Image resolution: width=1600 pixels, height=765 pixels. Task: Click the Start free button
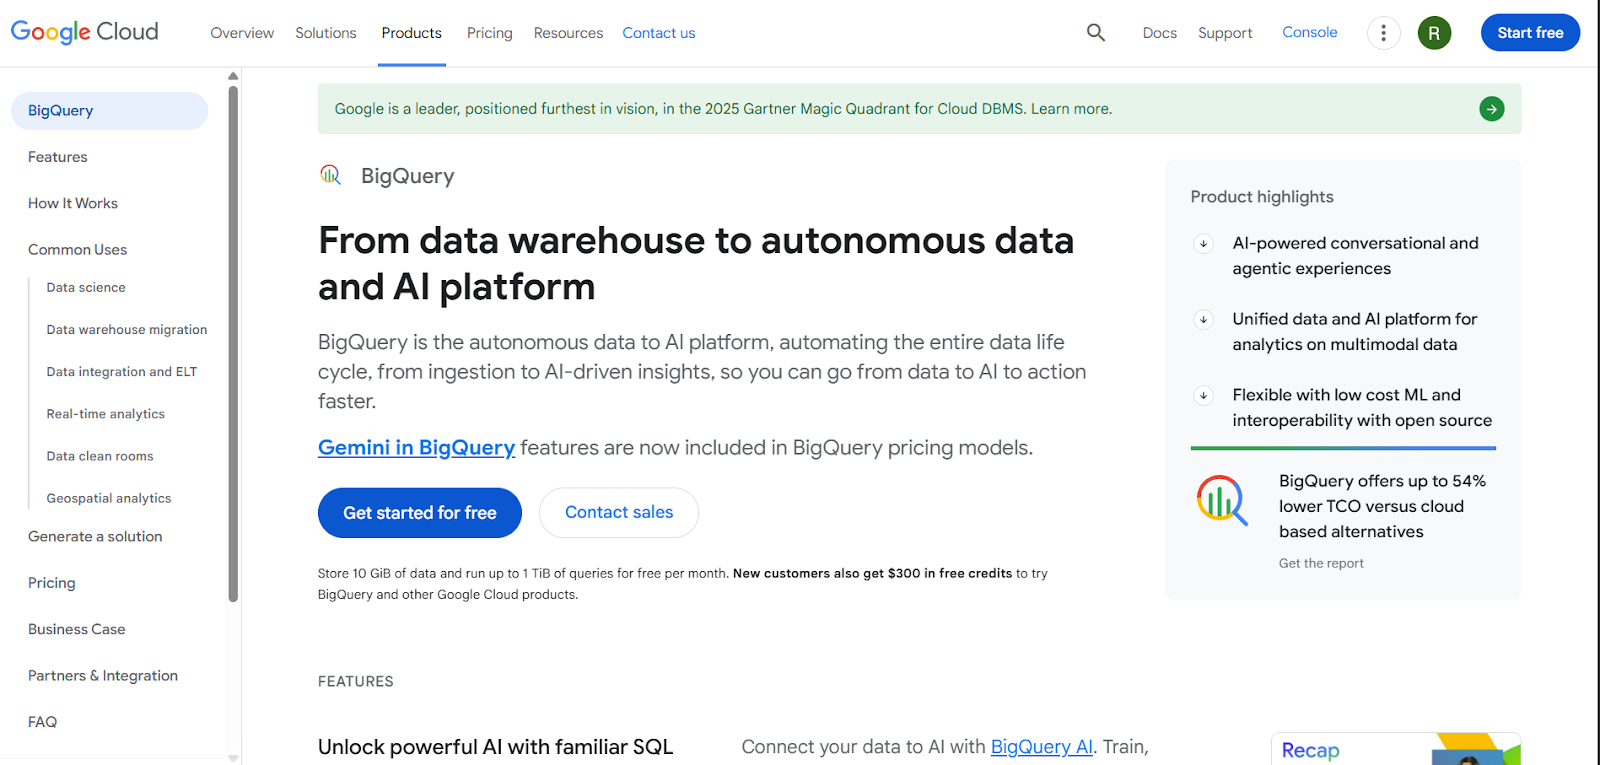1530,32
